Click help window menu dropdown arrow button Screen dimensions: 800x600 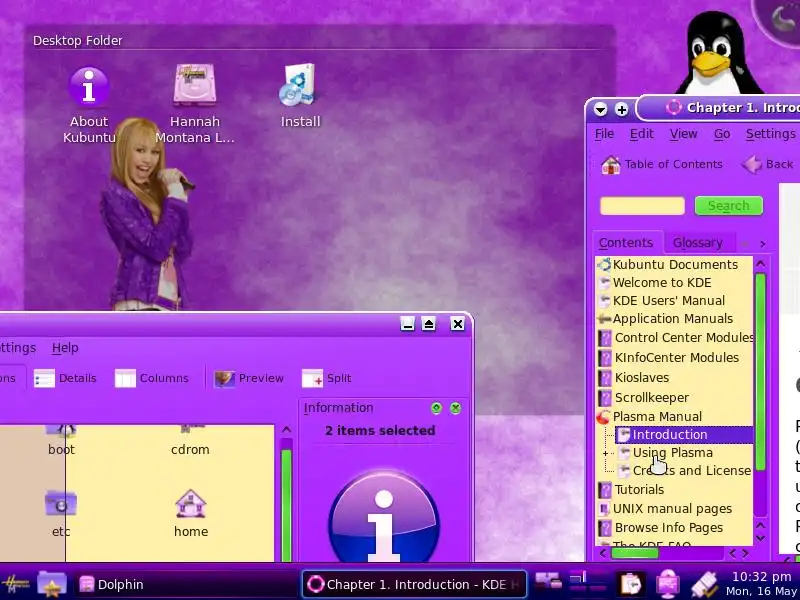[601, 109]
